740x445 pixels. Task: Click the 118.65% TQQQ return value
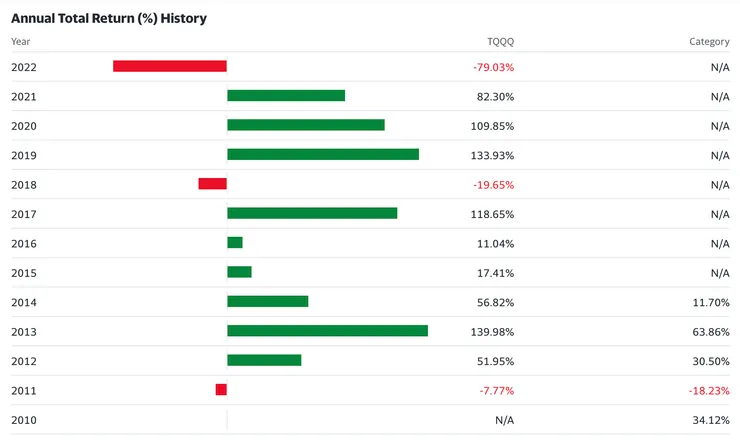[x=492, y=214]
